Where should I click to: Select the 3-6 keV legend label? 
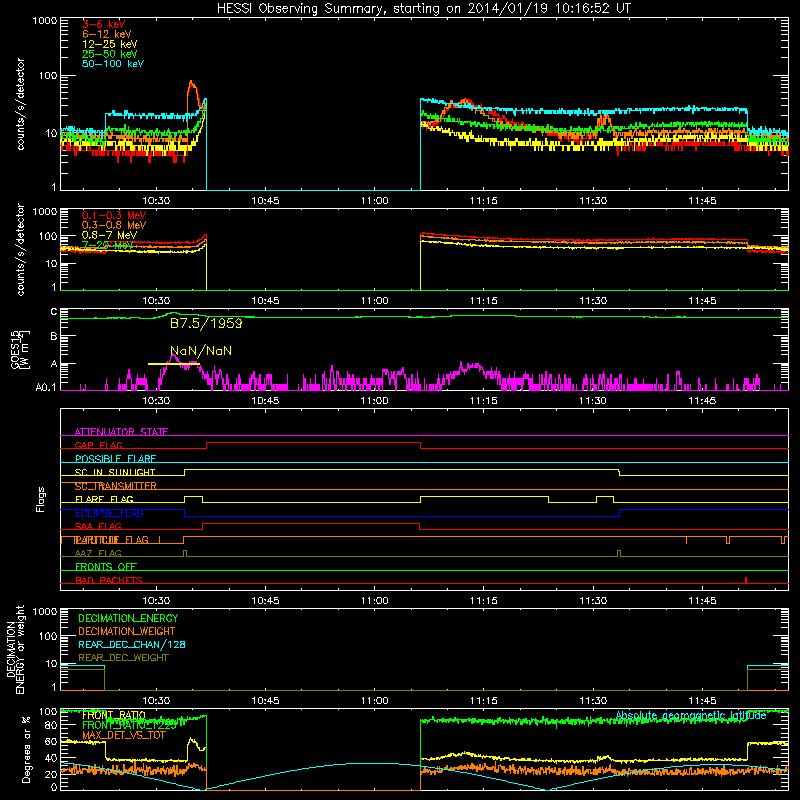coord(104,24)
